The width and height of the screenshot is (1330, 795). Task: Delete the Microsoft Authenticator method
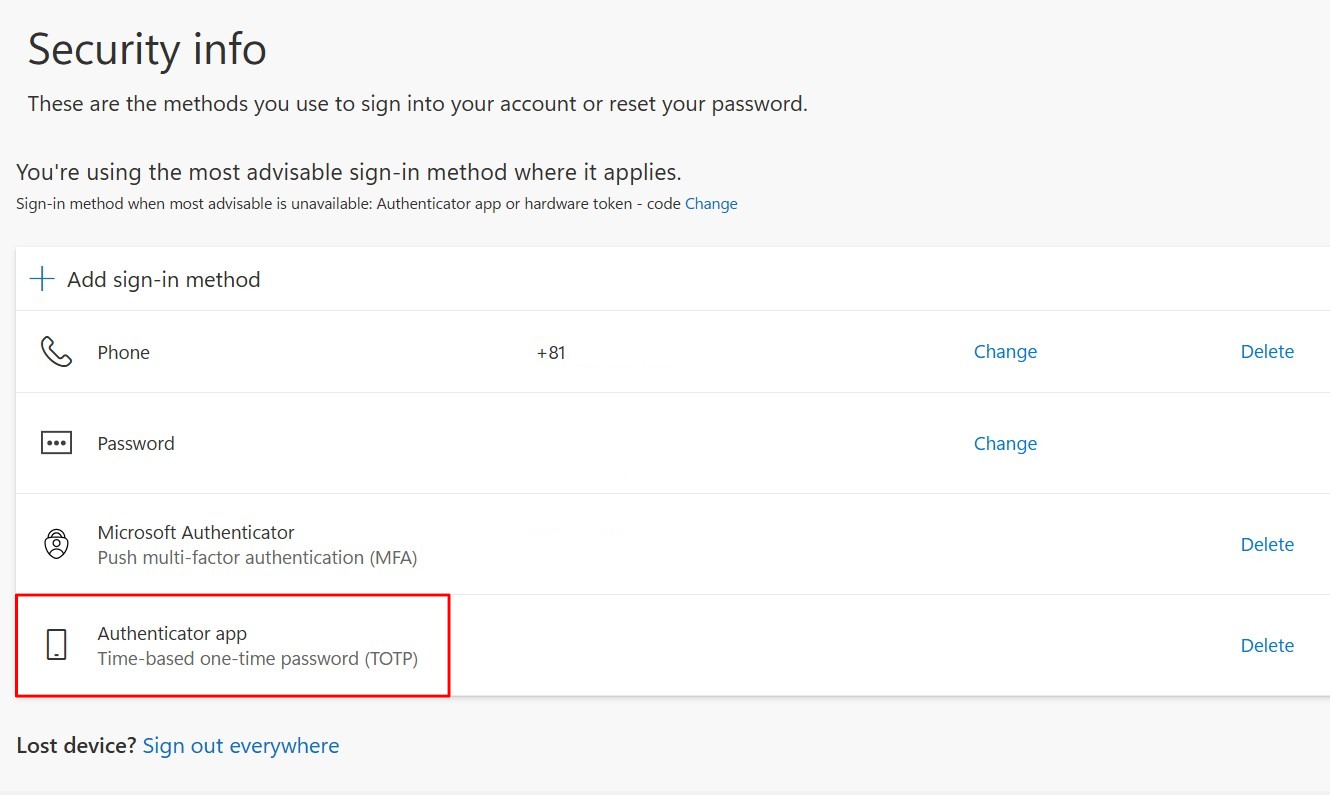point(1267,544)
